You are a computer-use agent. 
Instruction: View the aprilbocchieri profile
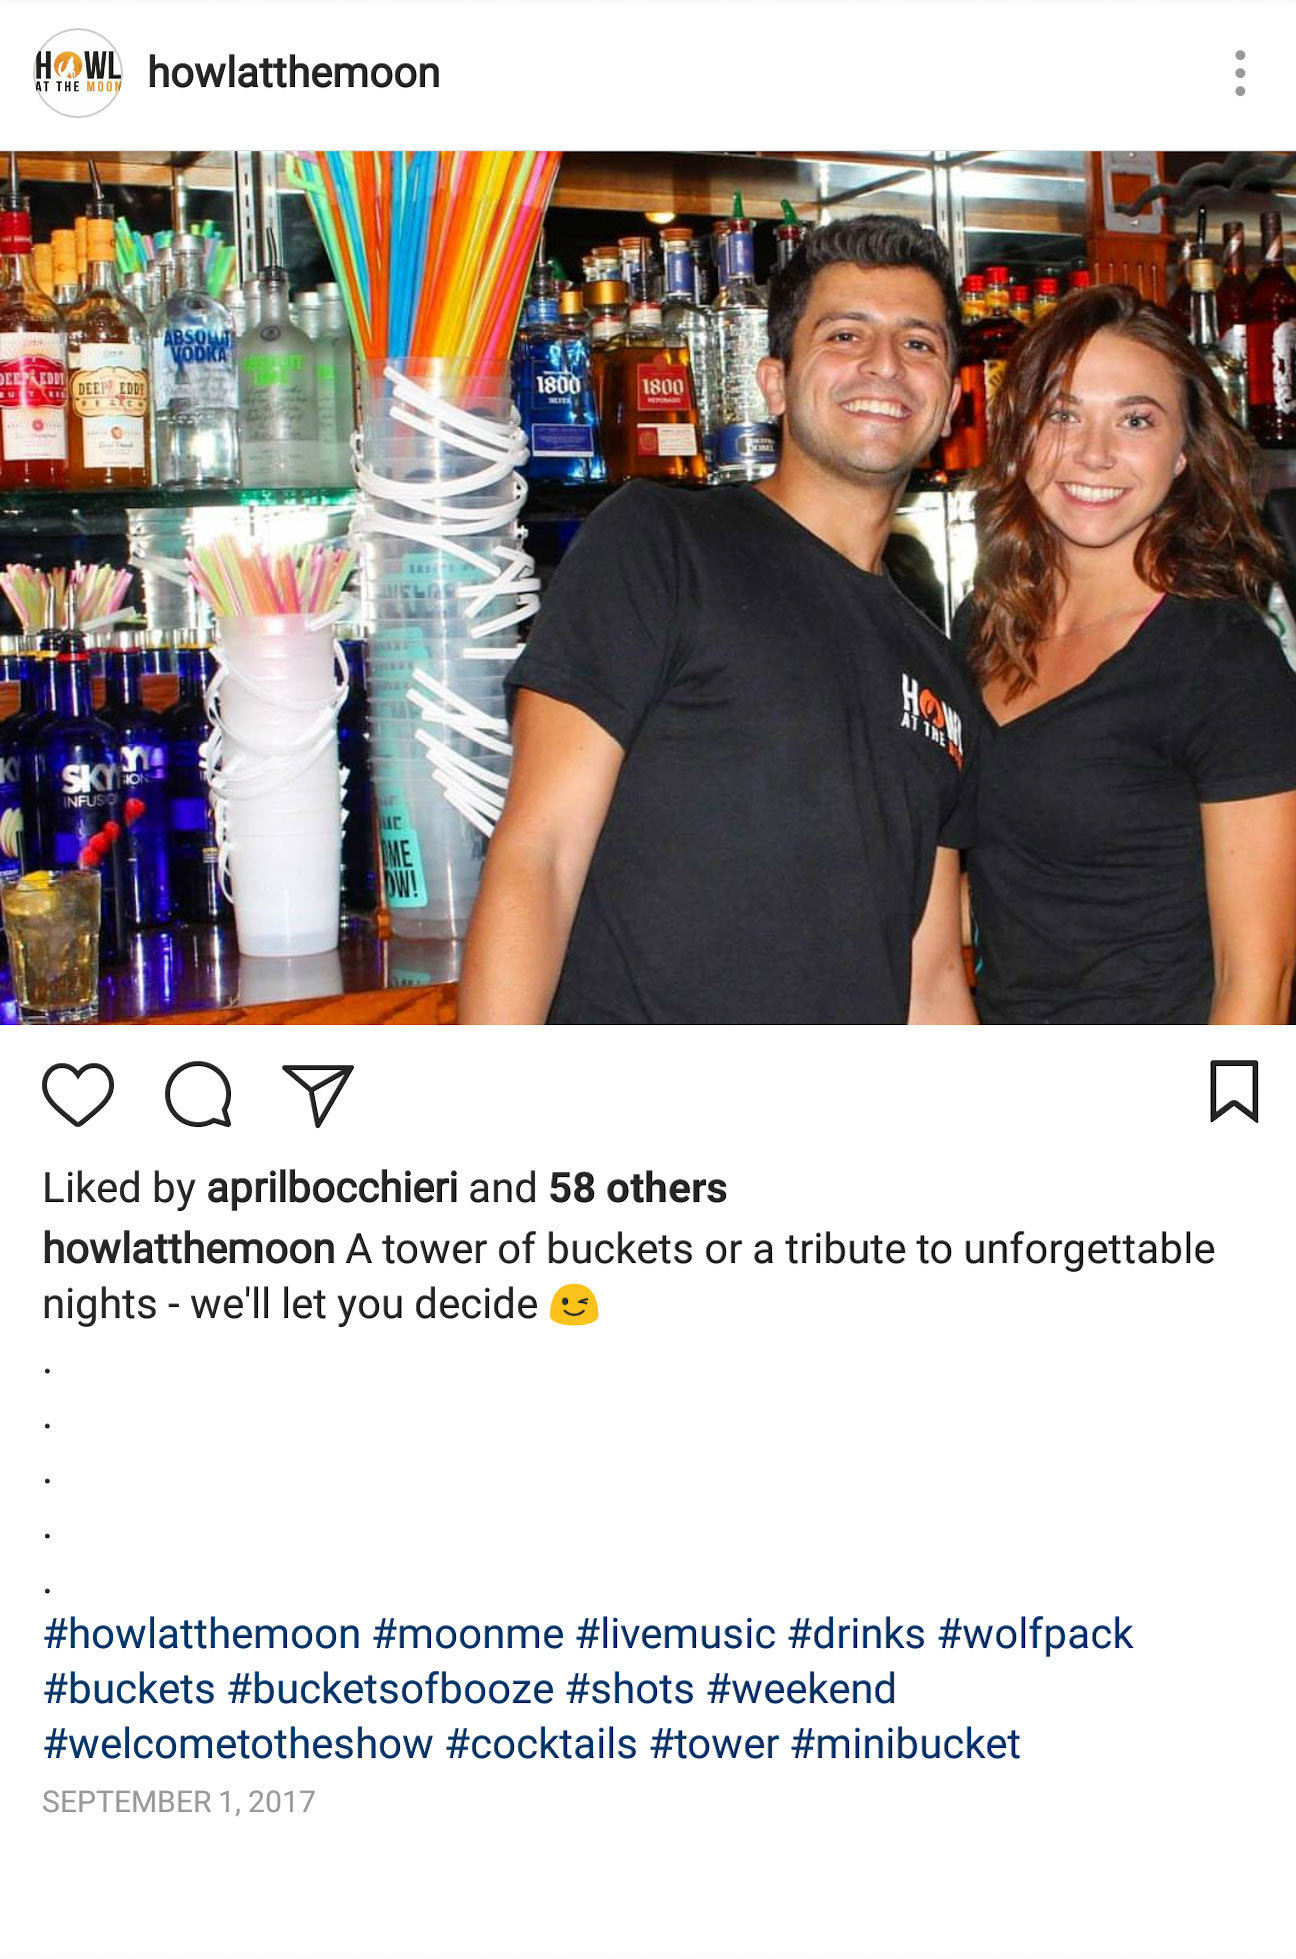332,1189
